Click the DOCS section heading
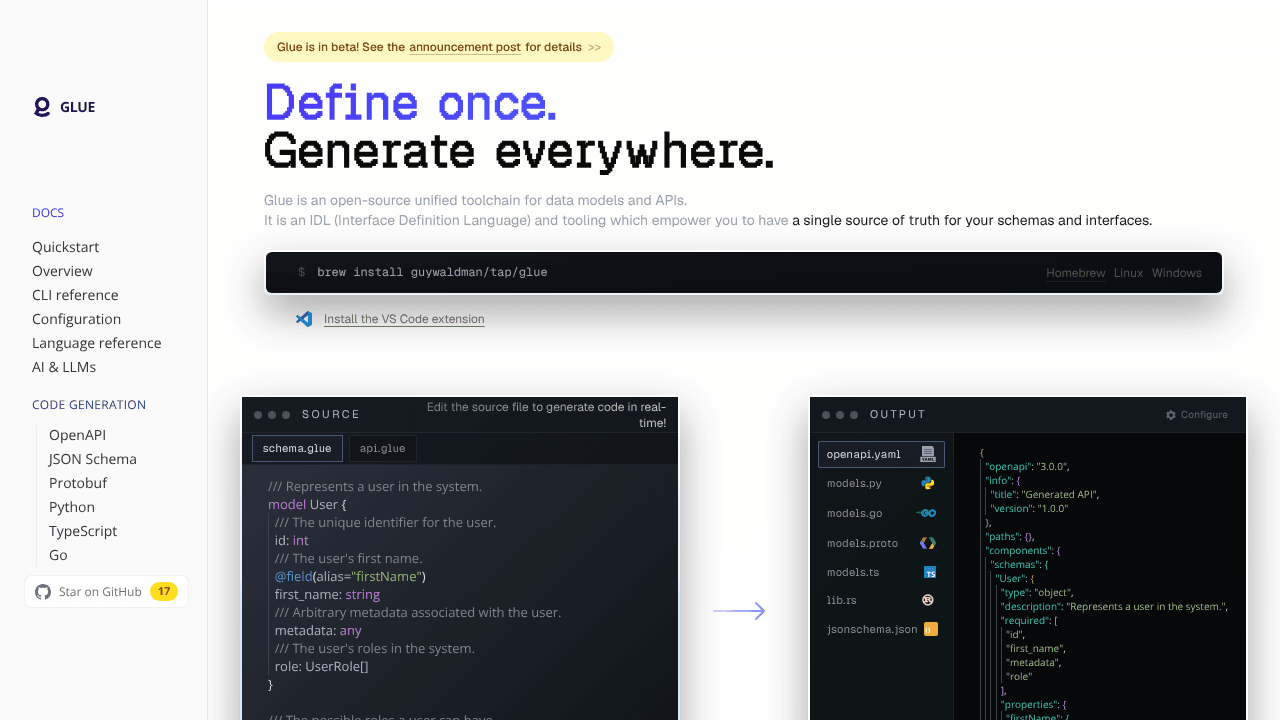Screen dimensions: 1280x720 point(48,213)
